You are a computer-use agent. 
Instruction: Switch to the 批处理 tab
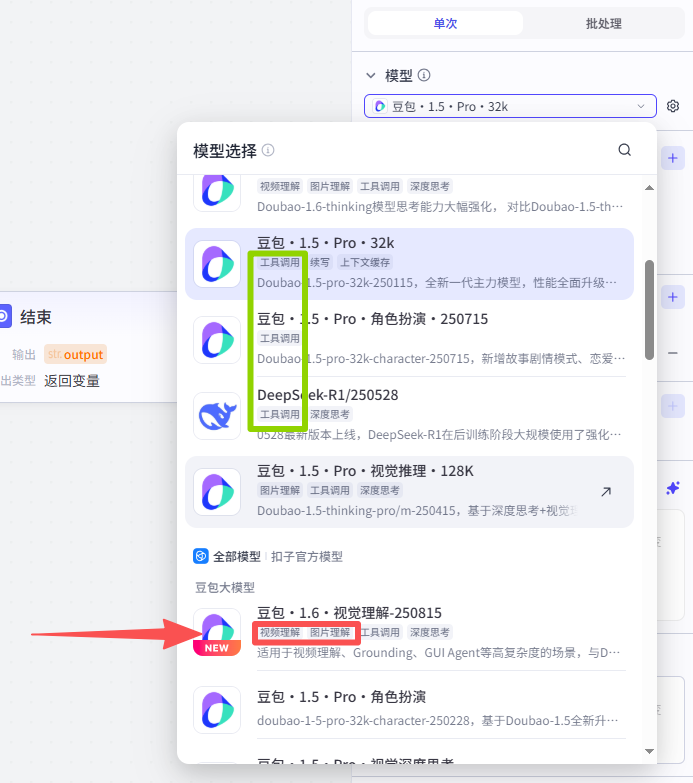click(604, 23)
